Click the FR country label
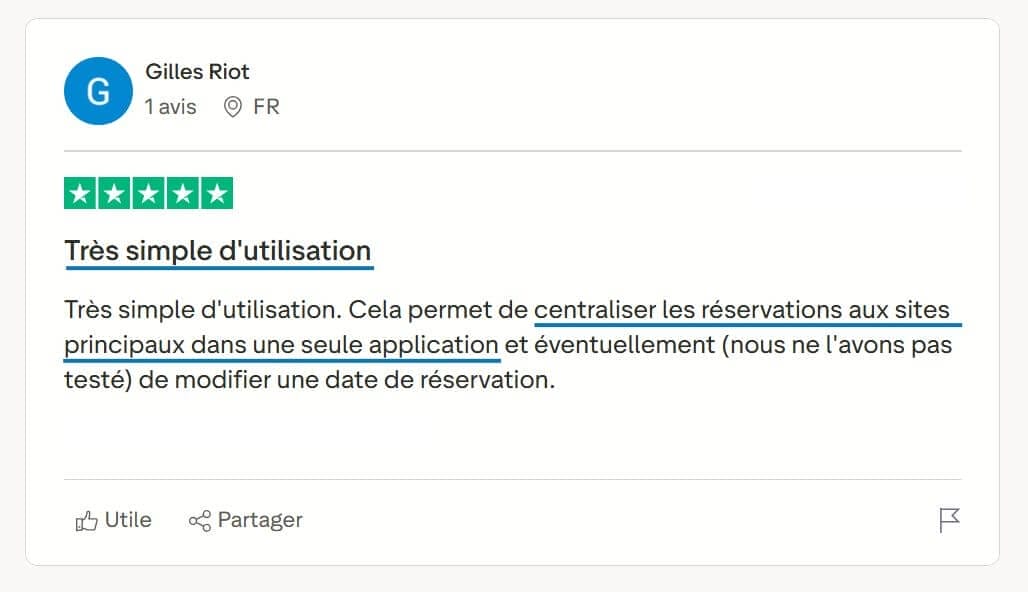This screenshot has width=1028, height=592. 266,107
